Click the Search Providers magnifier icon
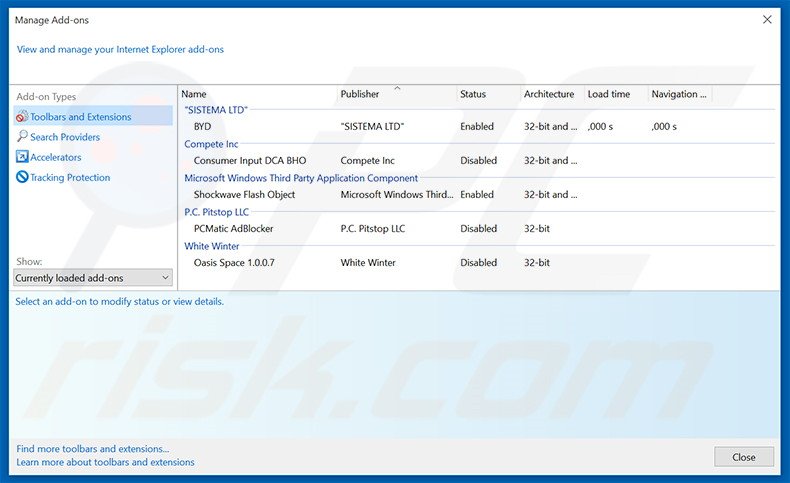Viewport: 790px width, 483px height. (x=22, y=137)
